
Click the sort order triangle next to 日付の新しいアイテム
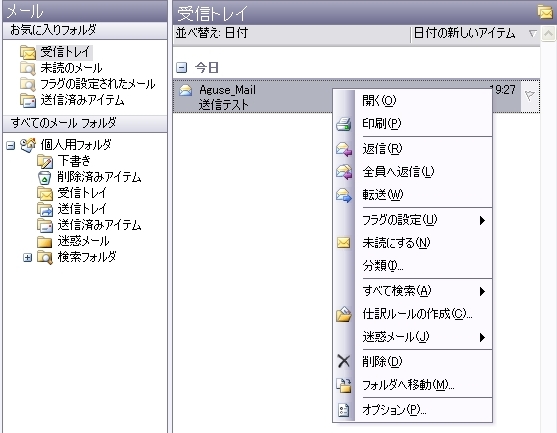pos(532,34)
